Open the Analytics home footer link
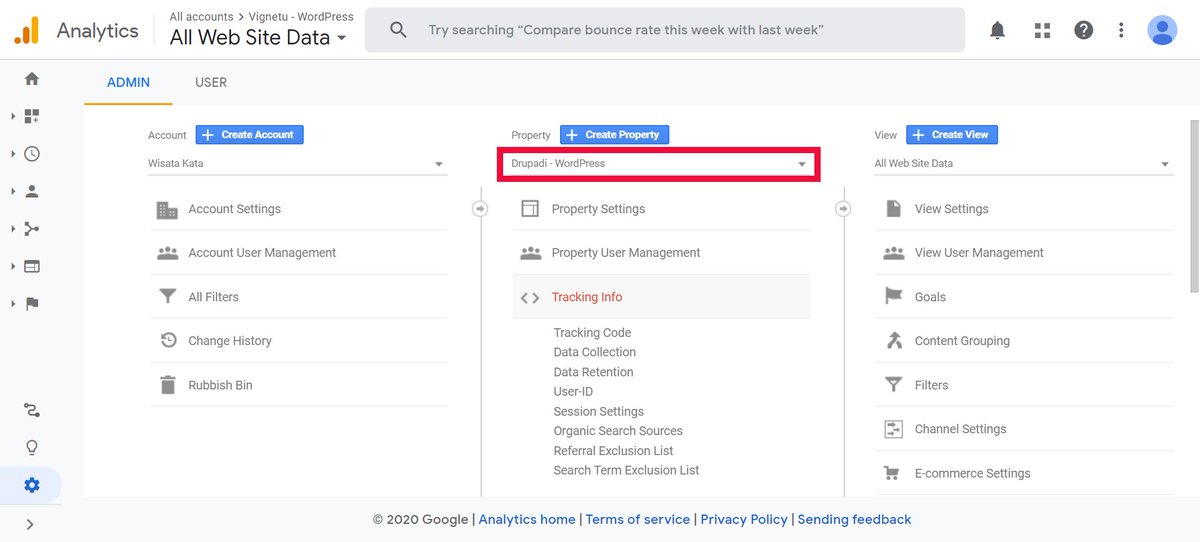The height and width of the screenshot is (542, 1200). (527, 519)
